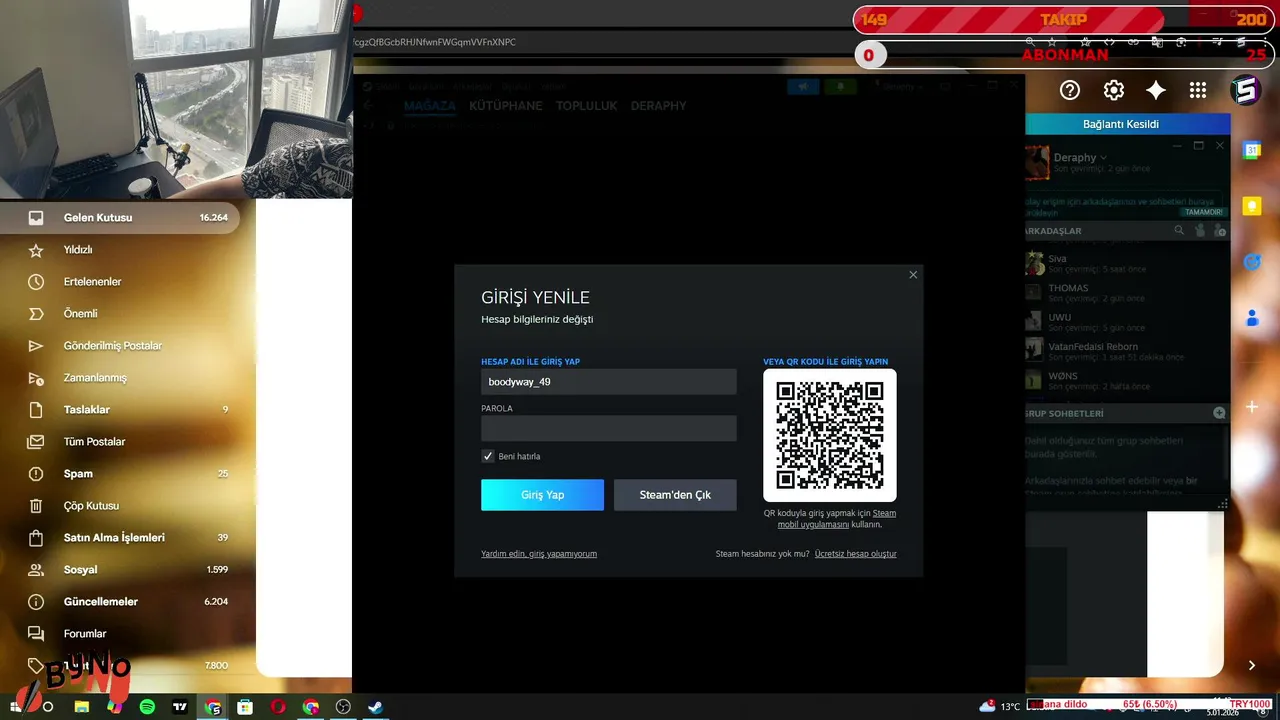Search friends in Steam friends list

click(1179, 231)
